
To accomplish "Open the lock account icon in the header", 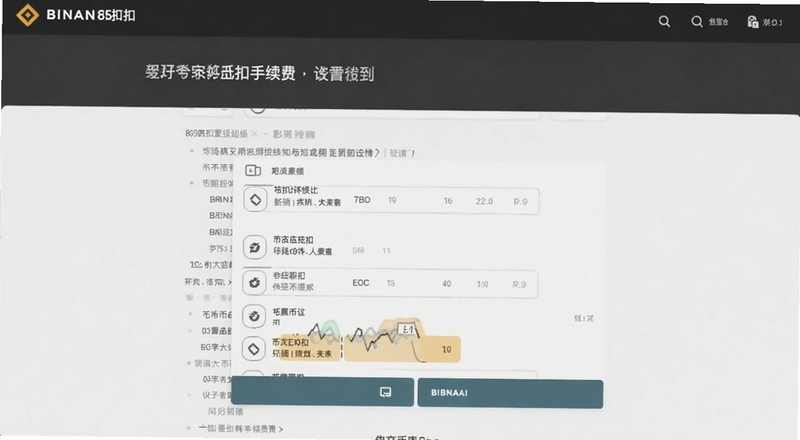I will click(x=753, y=21).
